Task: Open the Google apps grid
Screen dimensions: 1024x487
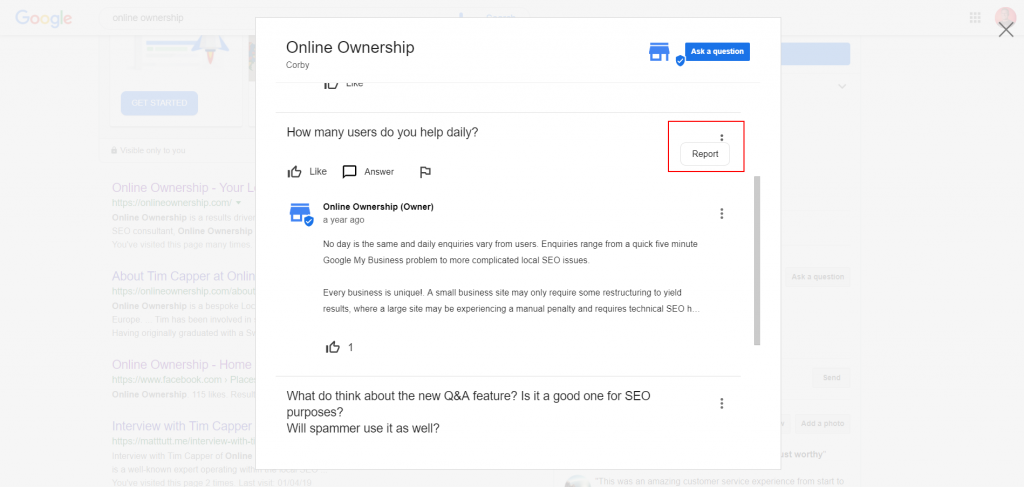Action: [x=975, y=18]
